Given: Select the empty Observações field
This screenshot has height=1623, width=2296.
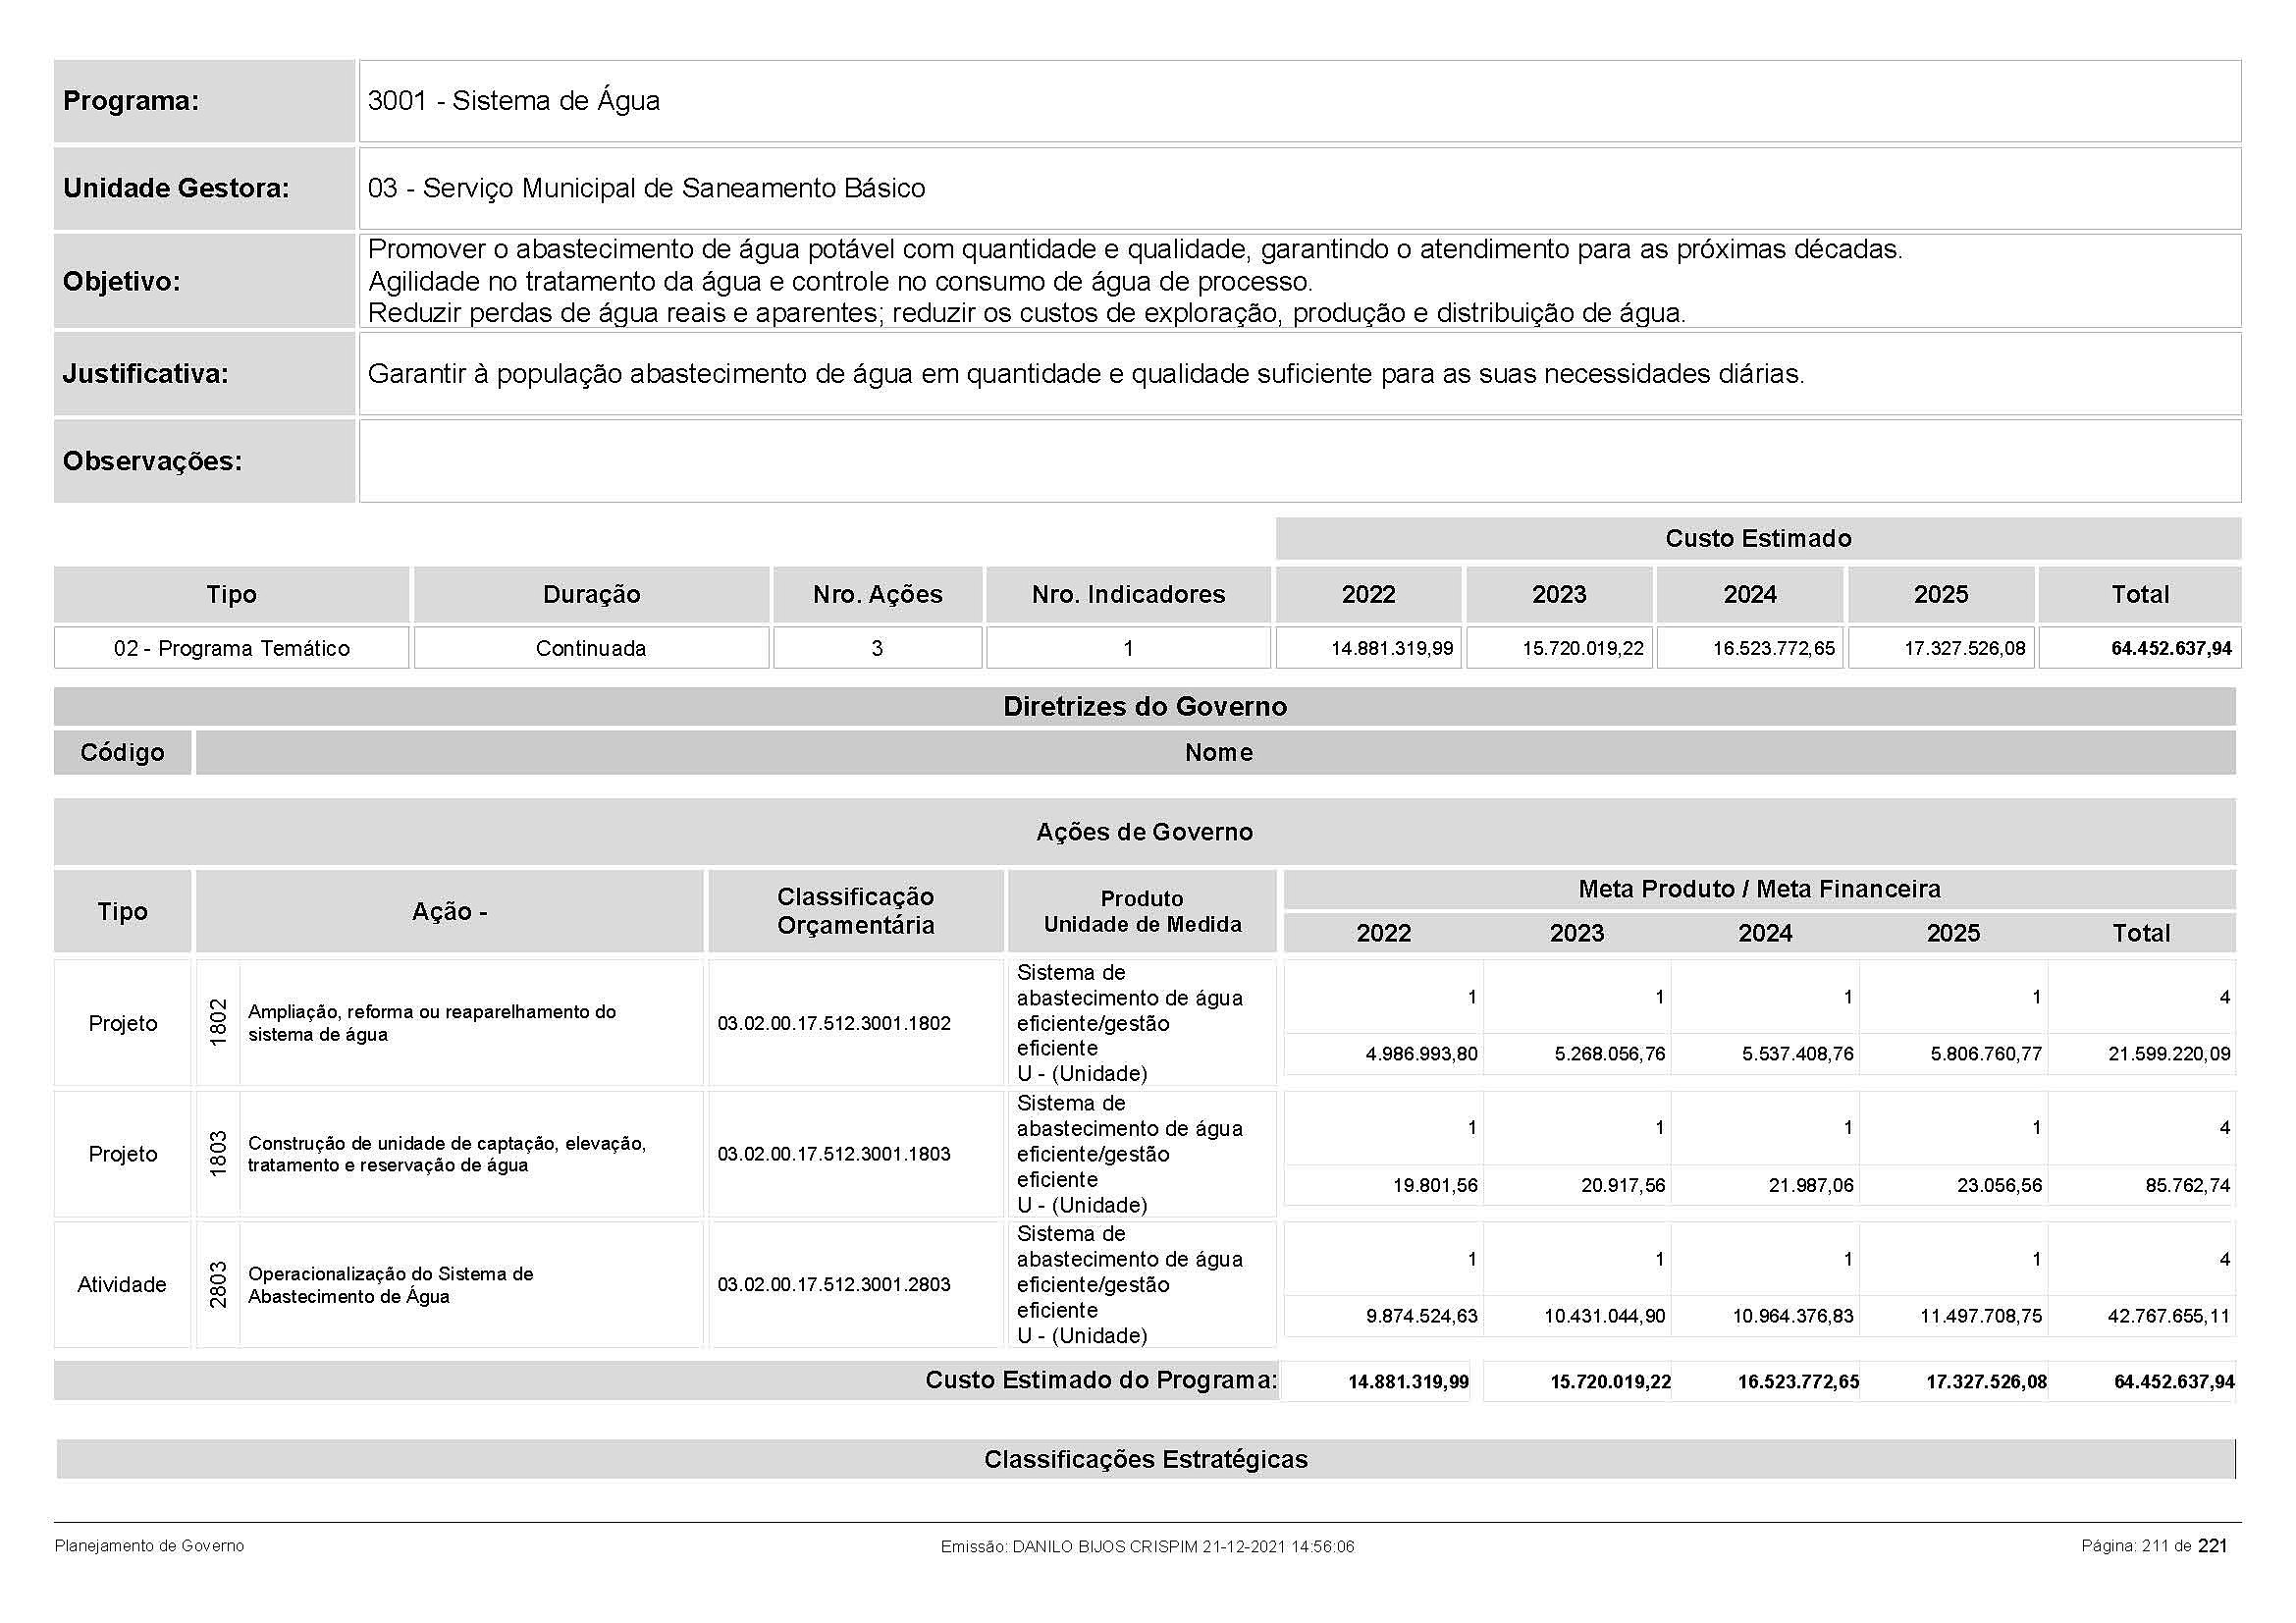Looking at the screenshot, I should [x=1298, y=461].
